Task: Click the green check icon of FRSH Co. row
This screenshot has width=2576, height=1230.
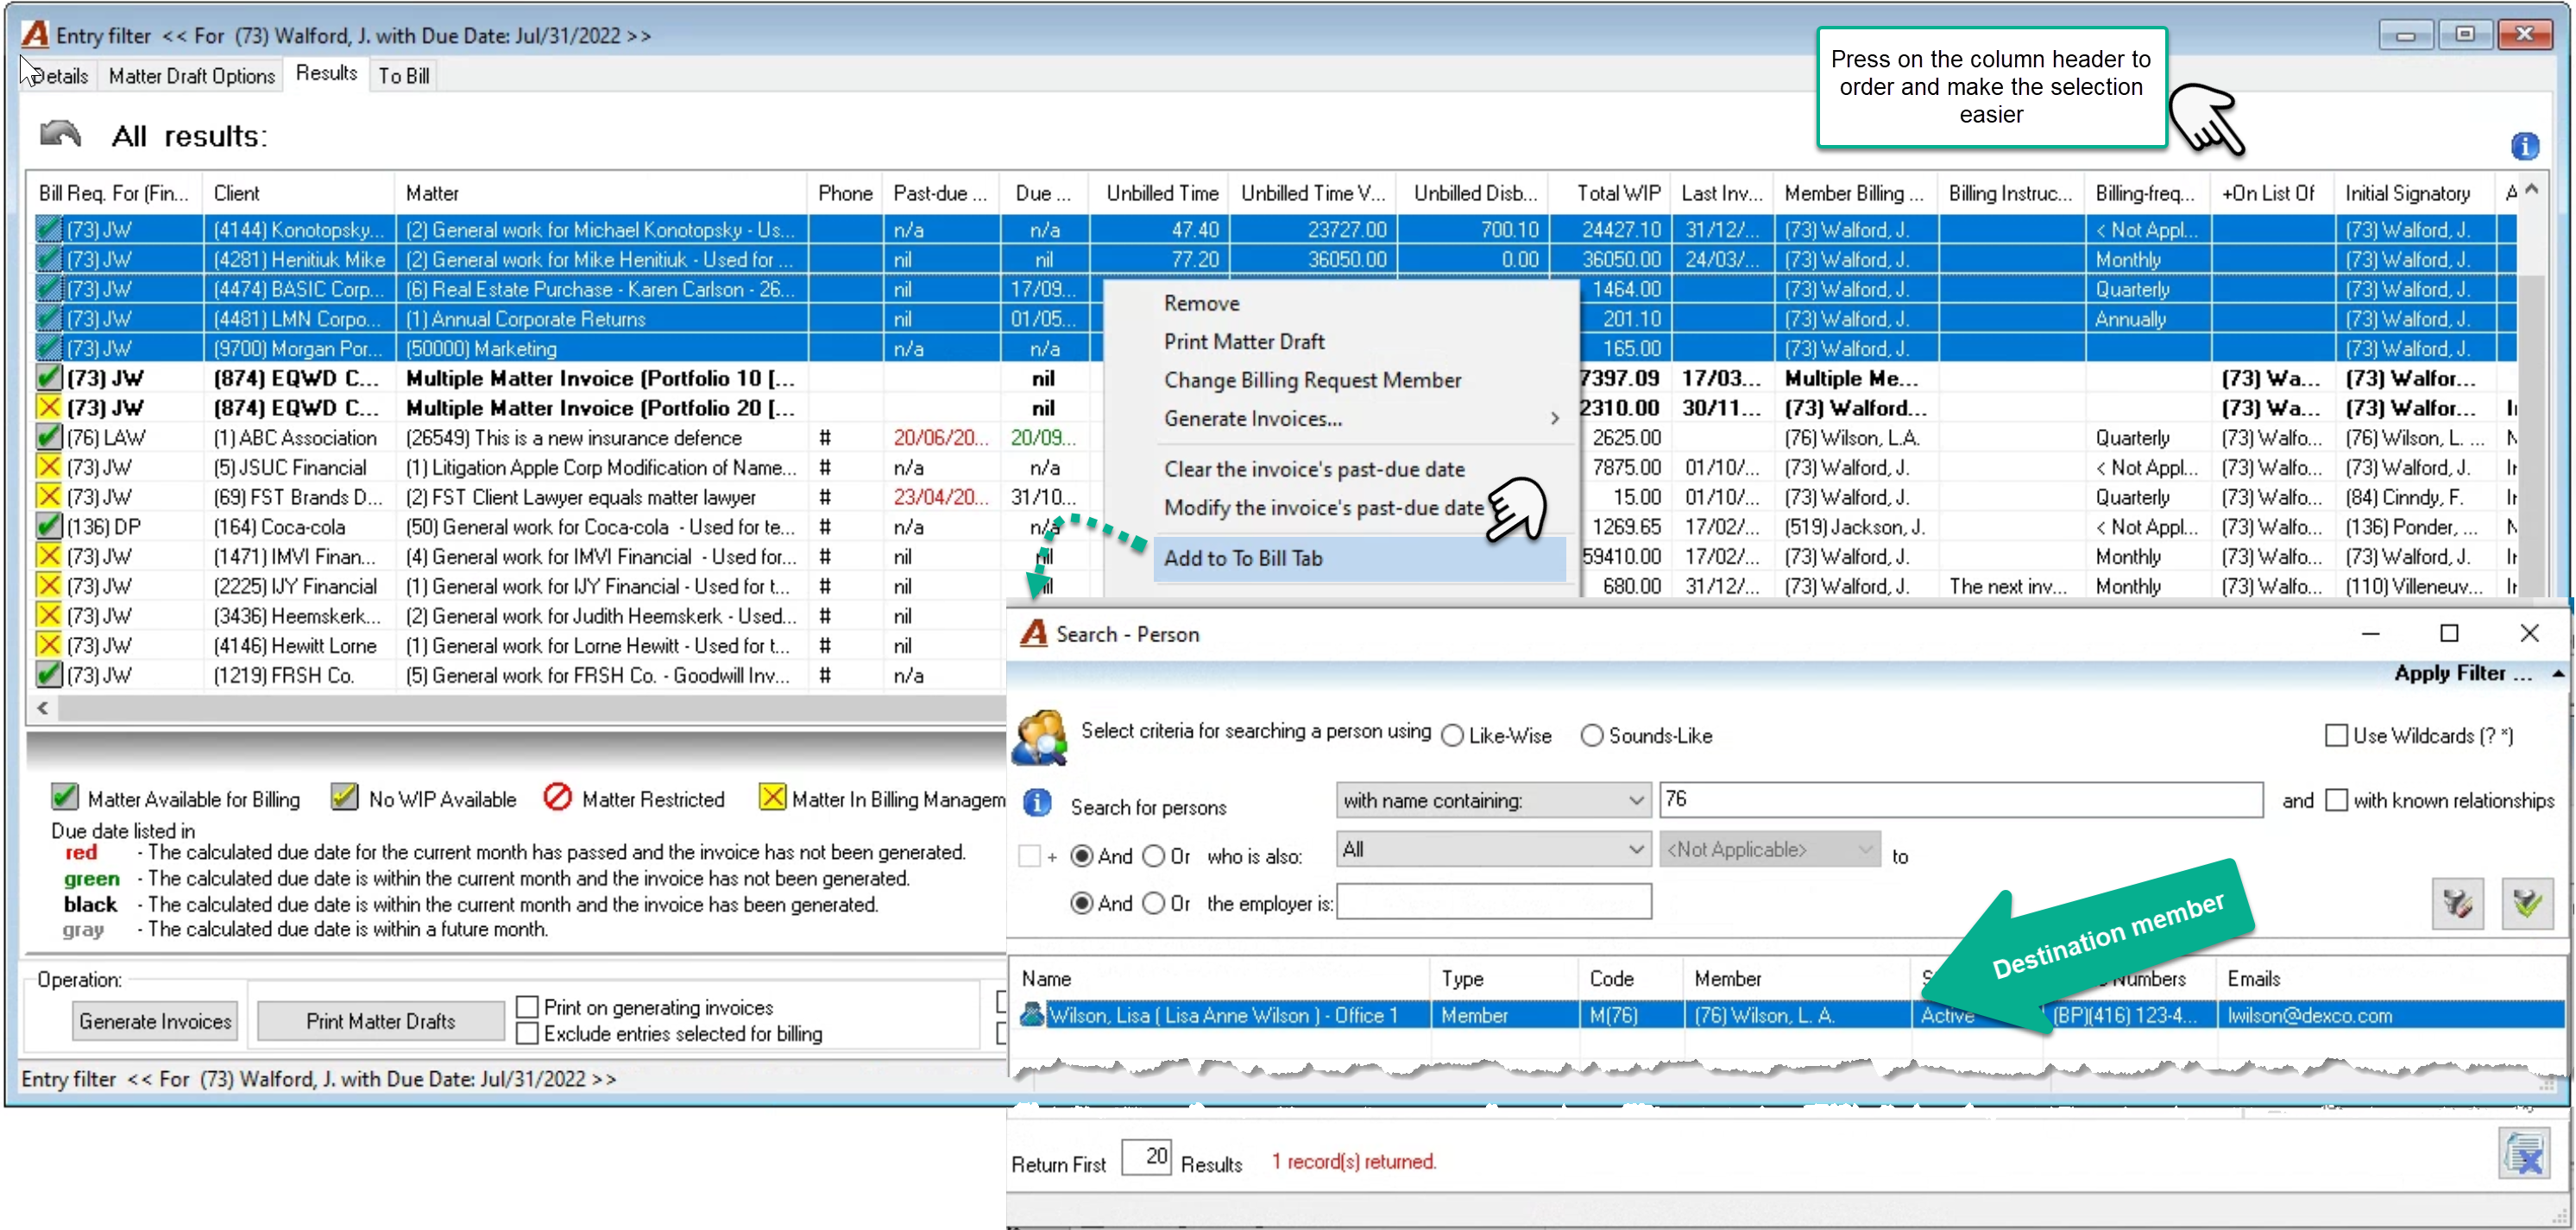Action: point(48,675)
